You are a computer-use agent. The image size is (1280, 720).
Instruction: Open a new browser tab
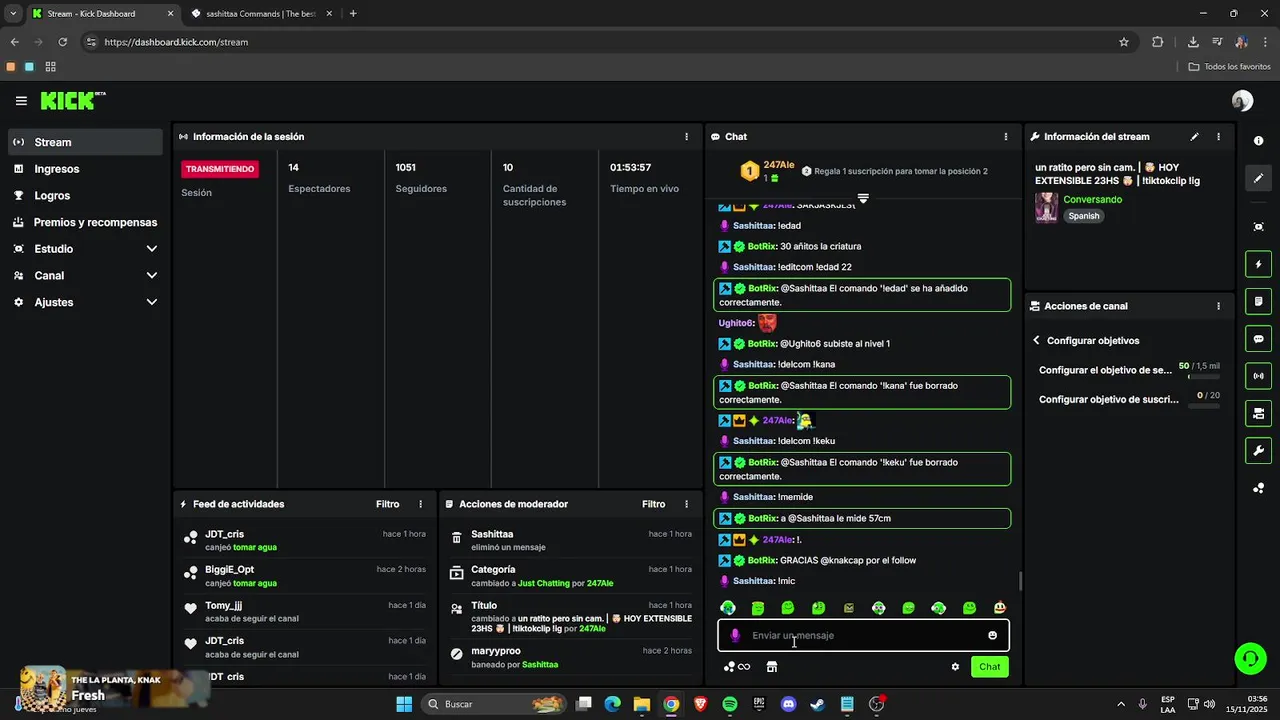click(353, 14)
